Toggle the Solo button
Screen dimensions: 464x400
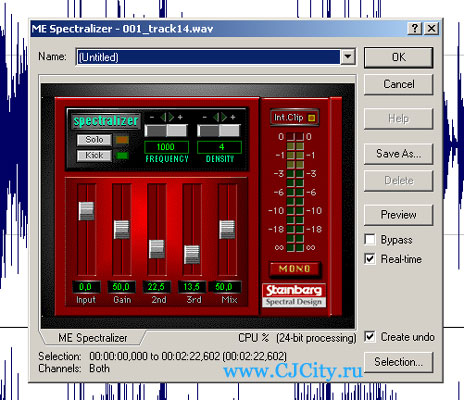[94, 140]
